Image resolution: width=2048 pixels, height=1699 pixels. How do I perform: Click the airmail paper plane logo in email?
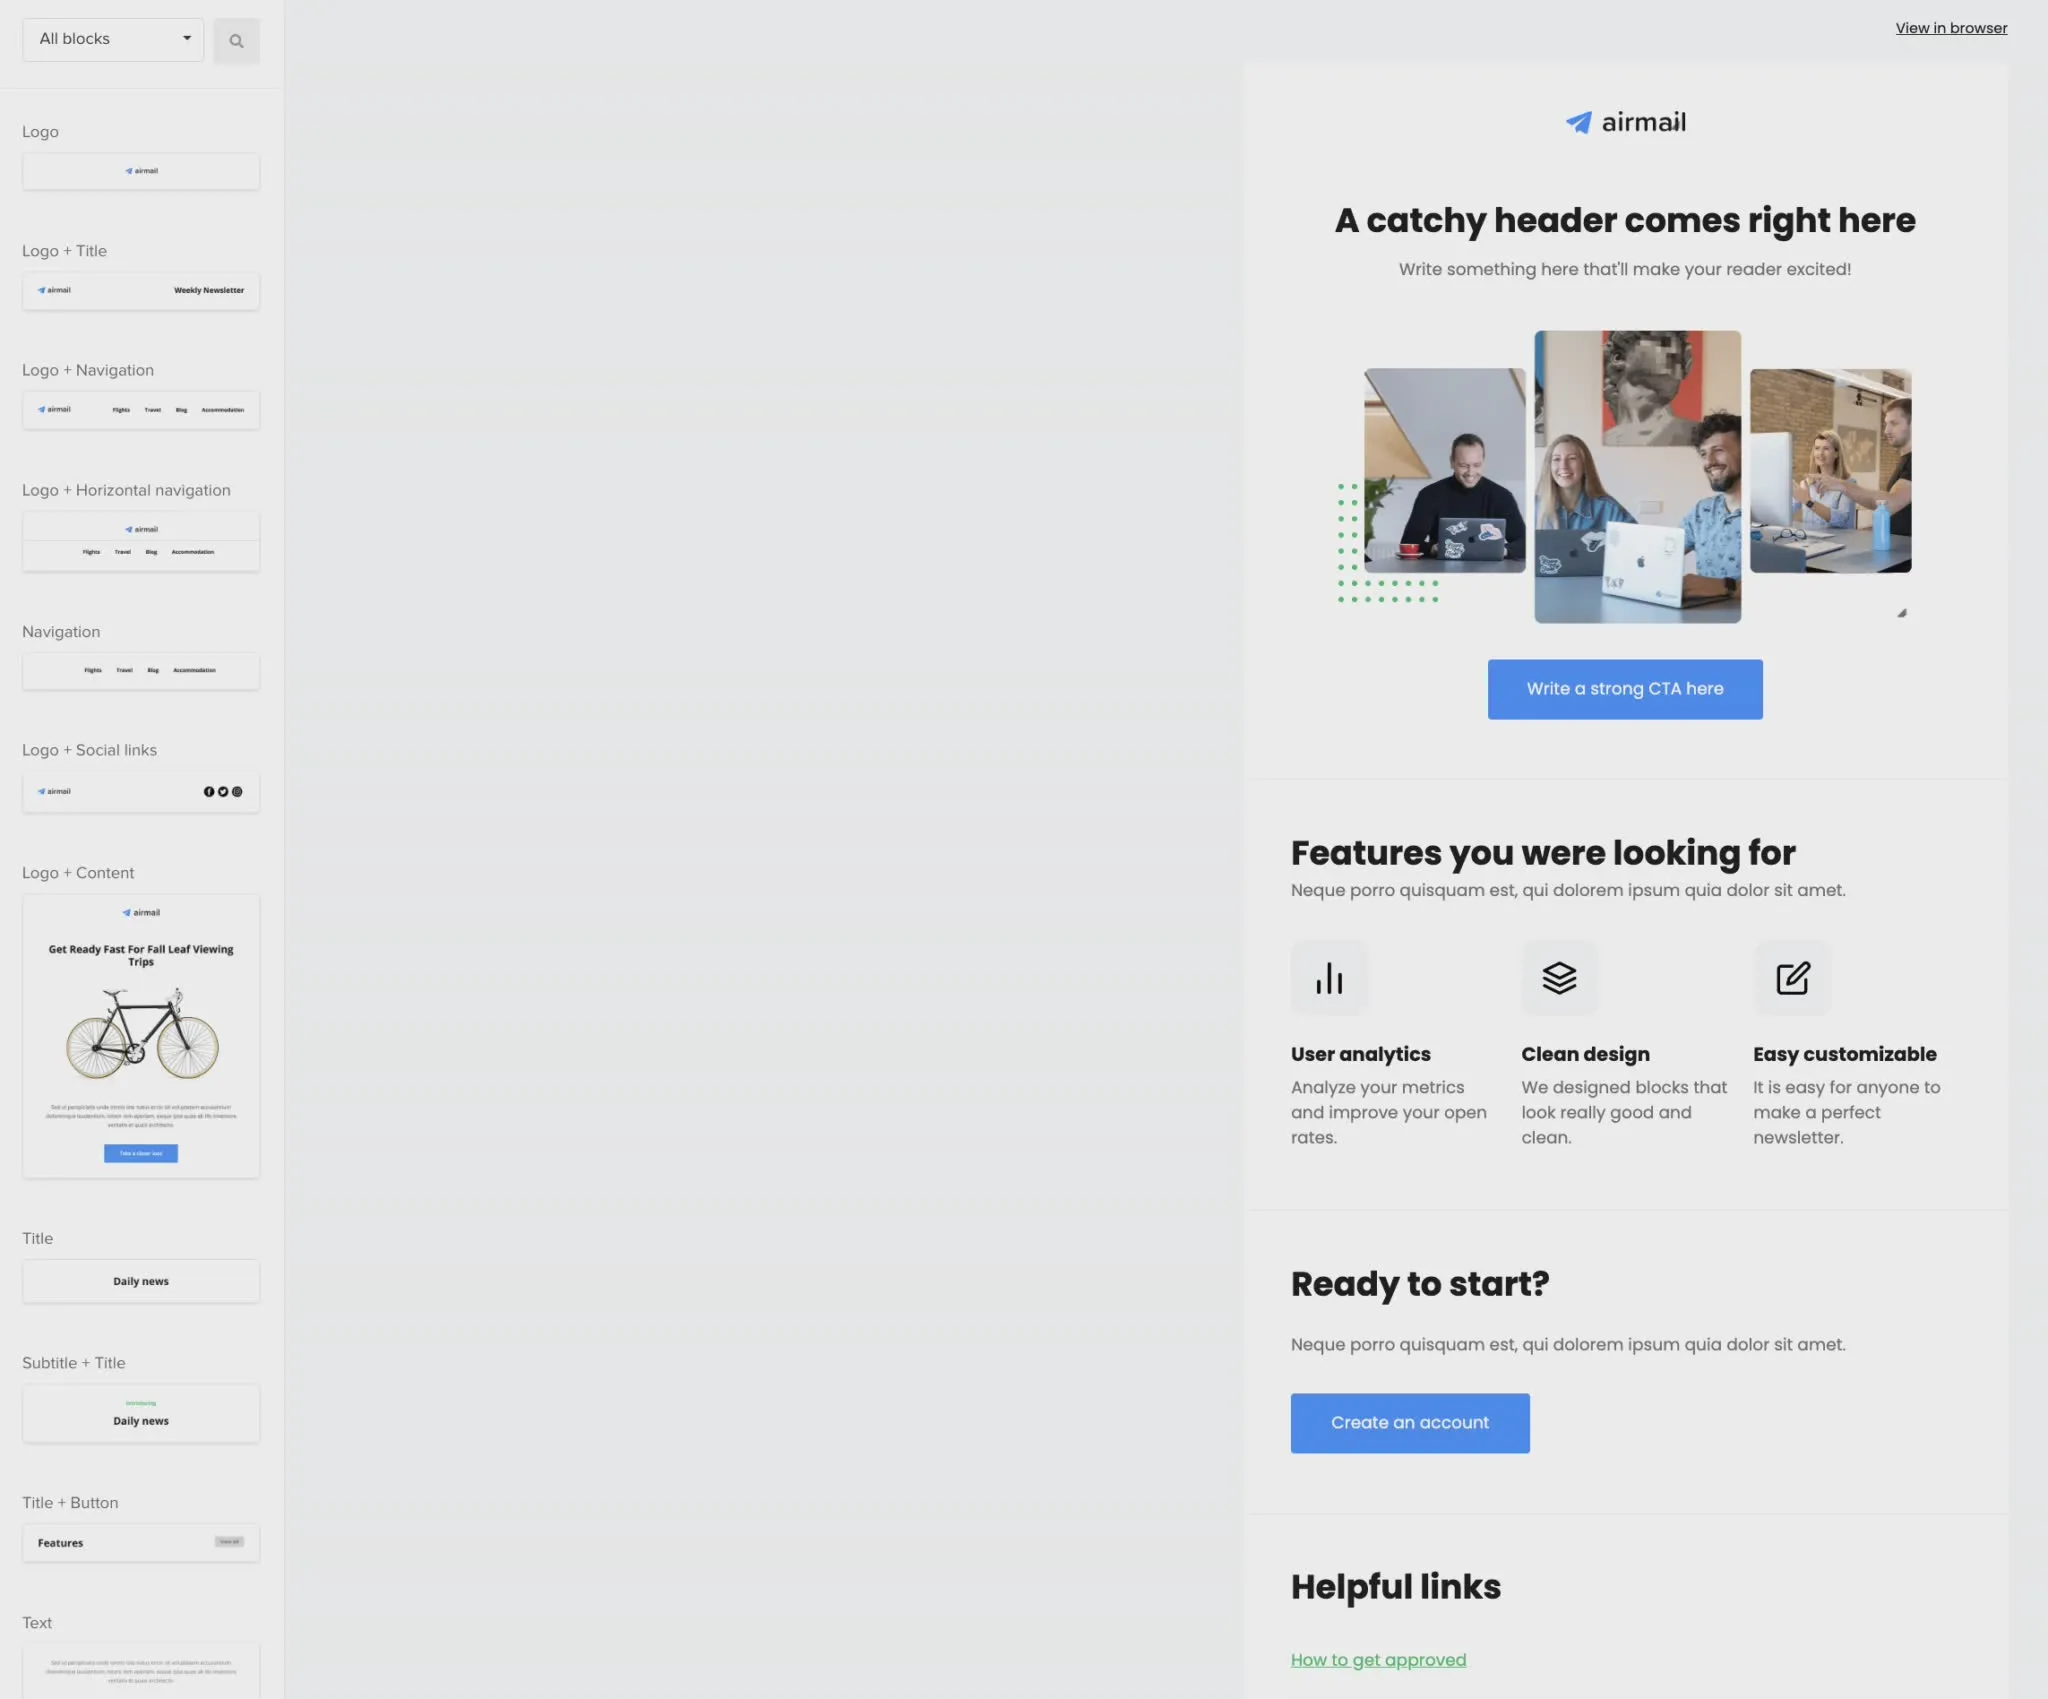(x=1578, y=122)
